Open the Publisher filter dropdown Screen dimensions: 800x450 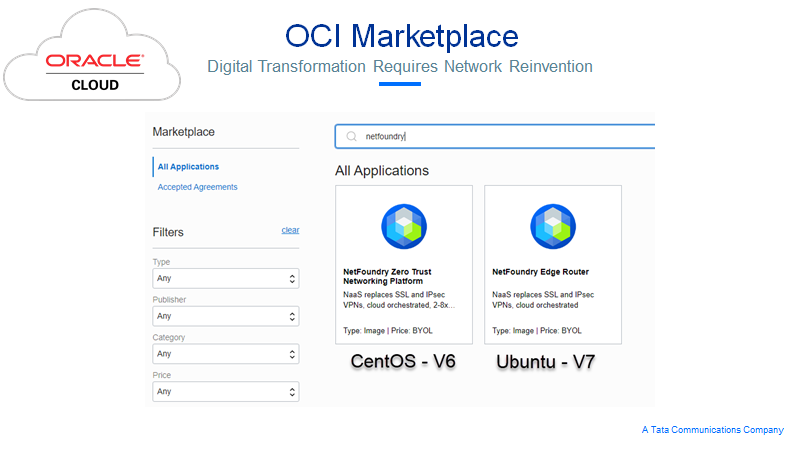(226, 316)
